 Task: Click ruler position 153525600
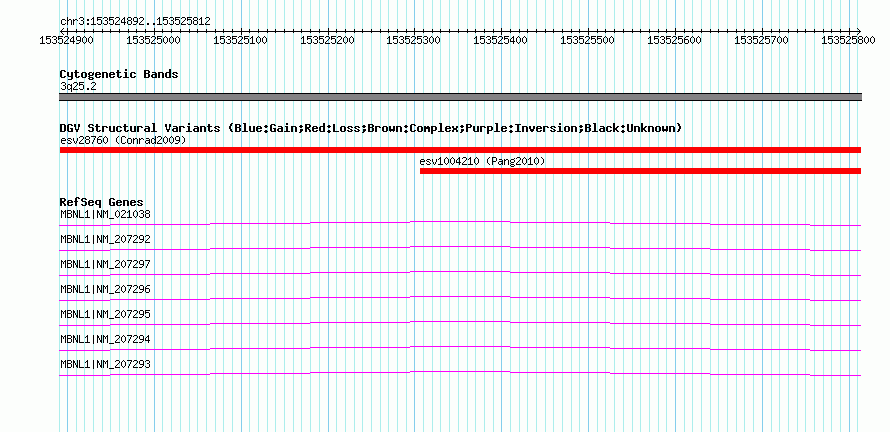coord(674,40)
